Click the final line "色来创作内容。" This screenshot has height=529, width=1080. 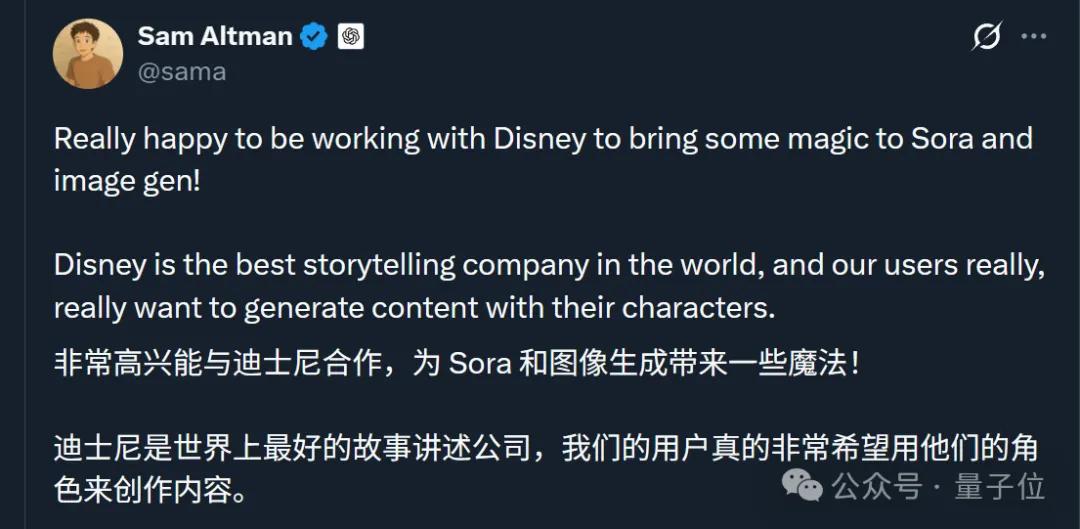(x=149, y=490)
